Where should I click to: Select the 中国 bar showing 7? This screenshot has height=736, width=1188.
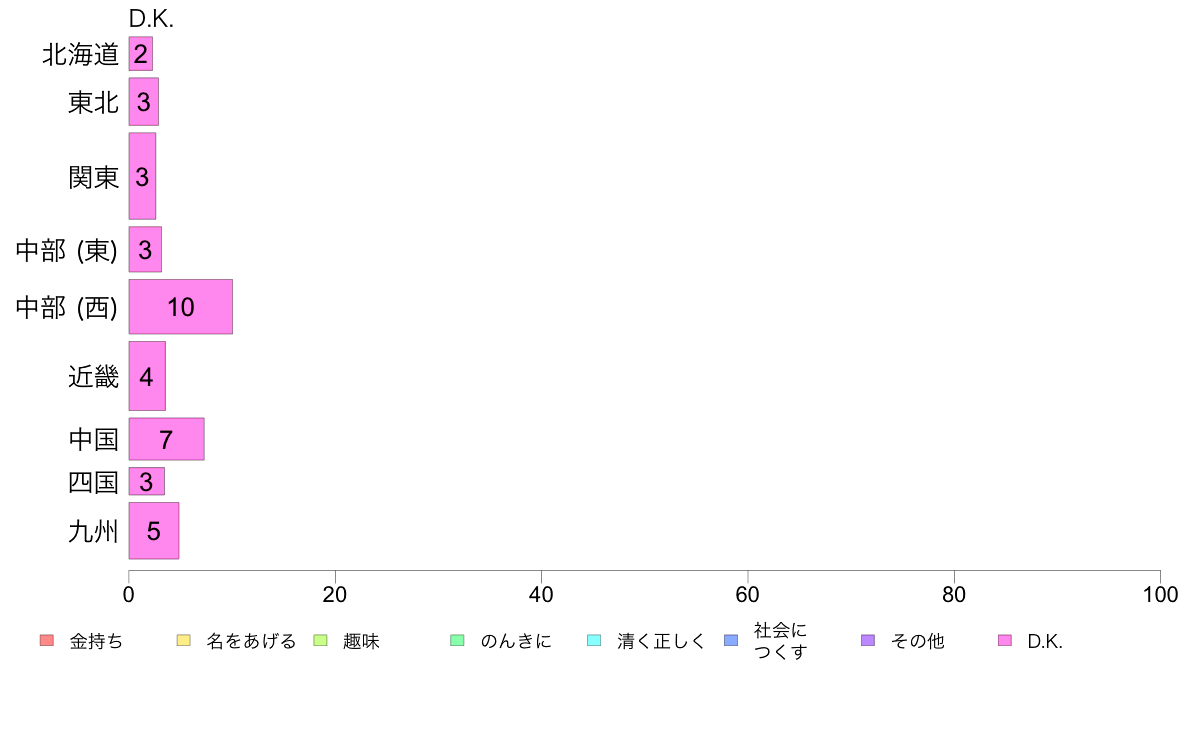coord(166,439)
